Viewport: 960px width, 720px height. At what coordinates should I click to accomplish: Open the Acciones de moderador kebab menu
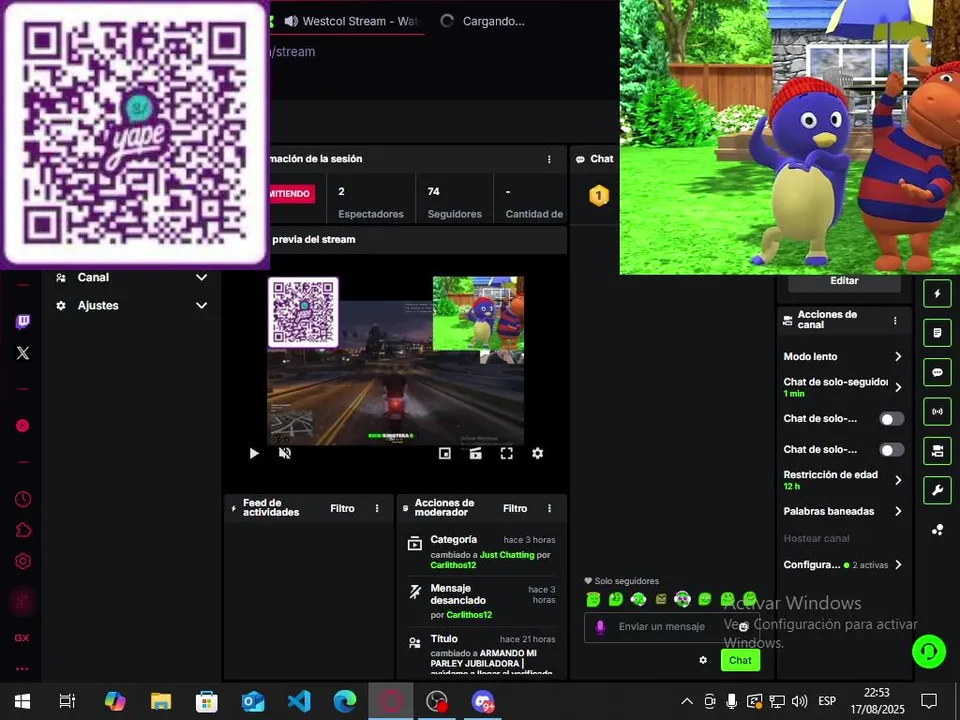tap(549, 508)
